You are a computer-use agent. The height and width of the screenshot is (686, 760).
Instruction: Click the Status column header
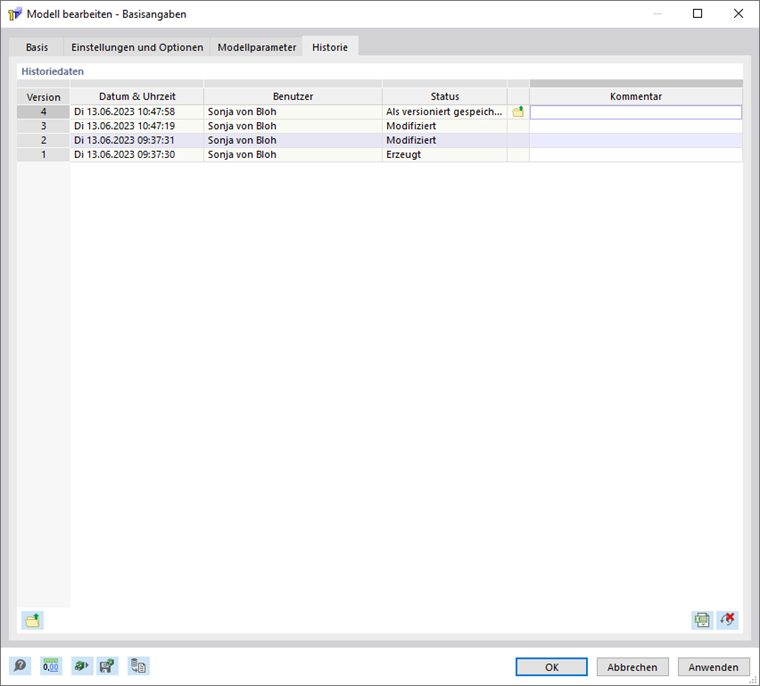click(445, 96)
